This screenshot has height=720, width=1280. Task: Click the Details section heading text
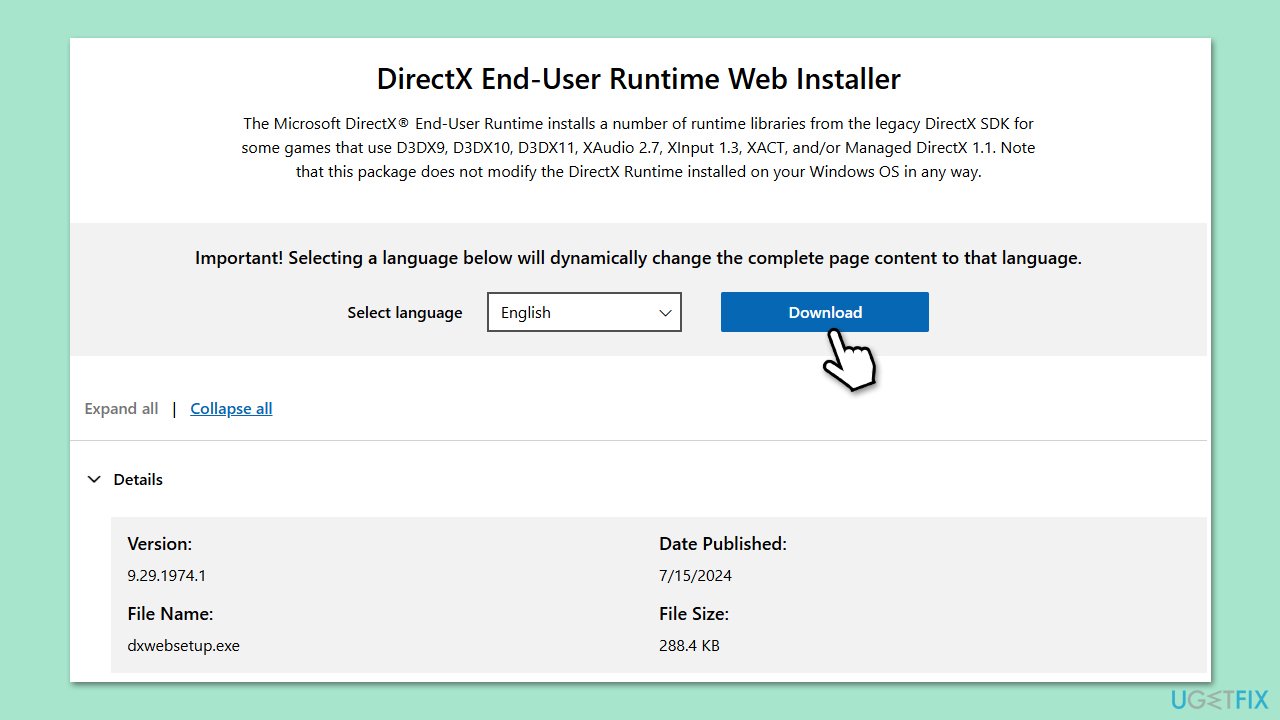pos(138,479)
